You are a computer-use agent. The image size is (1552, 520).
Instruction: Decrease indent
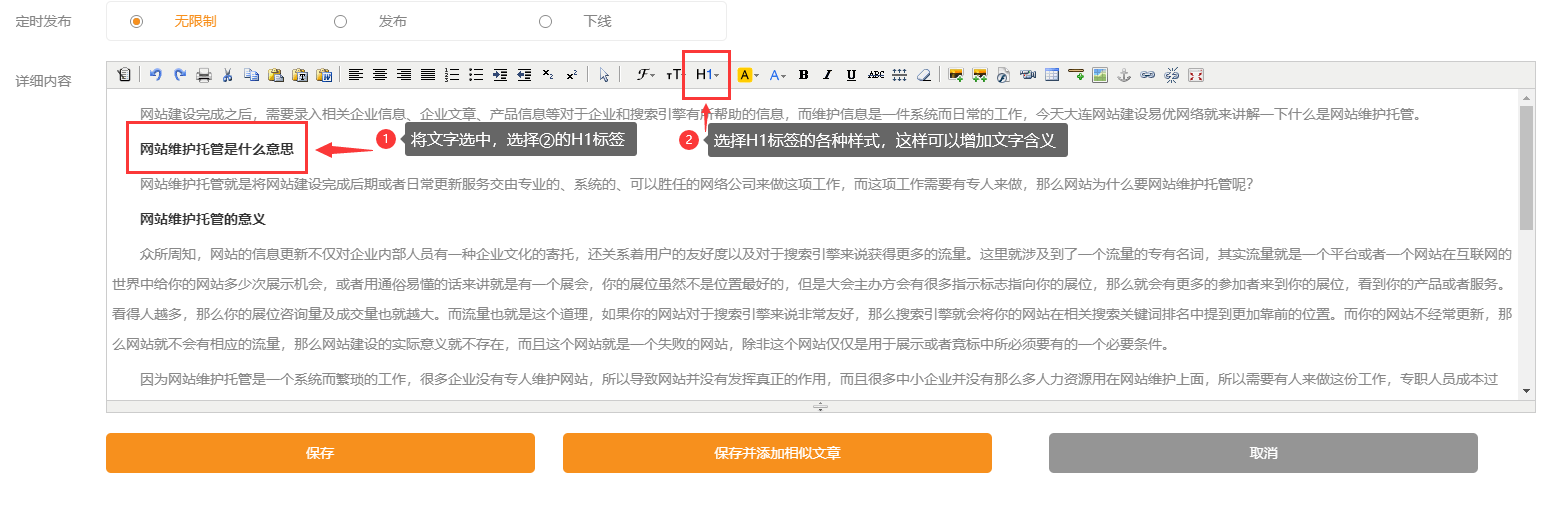pos(524,75)
